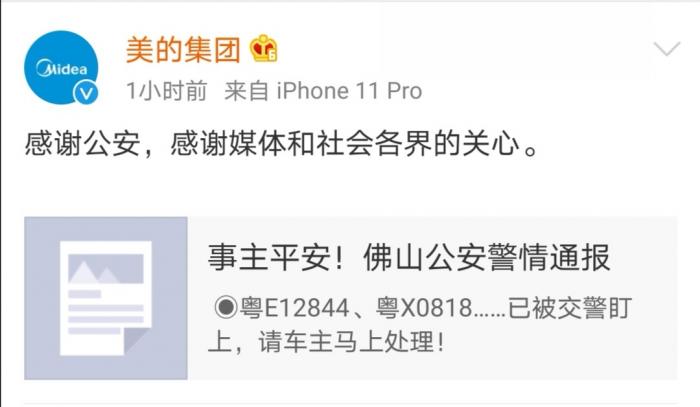Open the article document thumbnail icon
The width and height of the screenshot is (700, 407).
coord(106,298)
